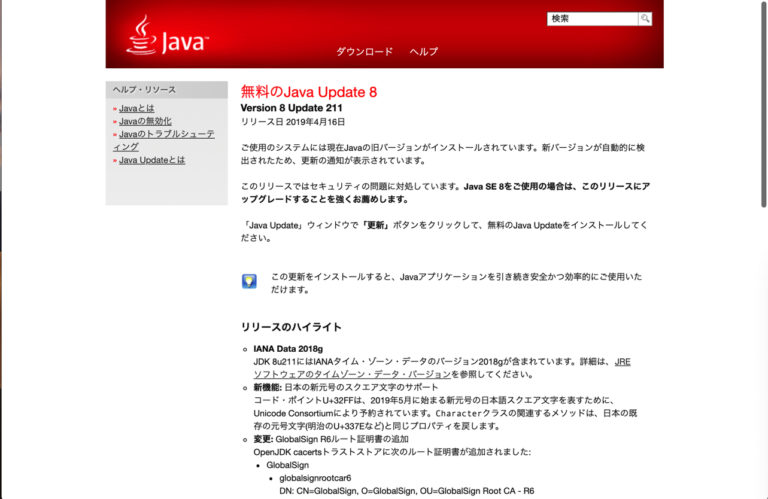The height and width of the screenshot is (499, 768).
Task: Click the GlobalSign list item
Action: coord(288,465)
